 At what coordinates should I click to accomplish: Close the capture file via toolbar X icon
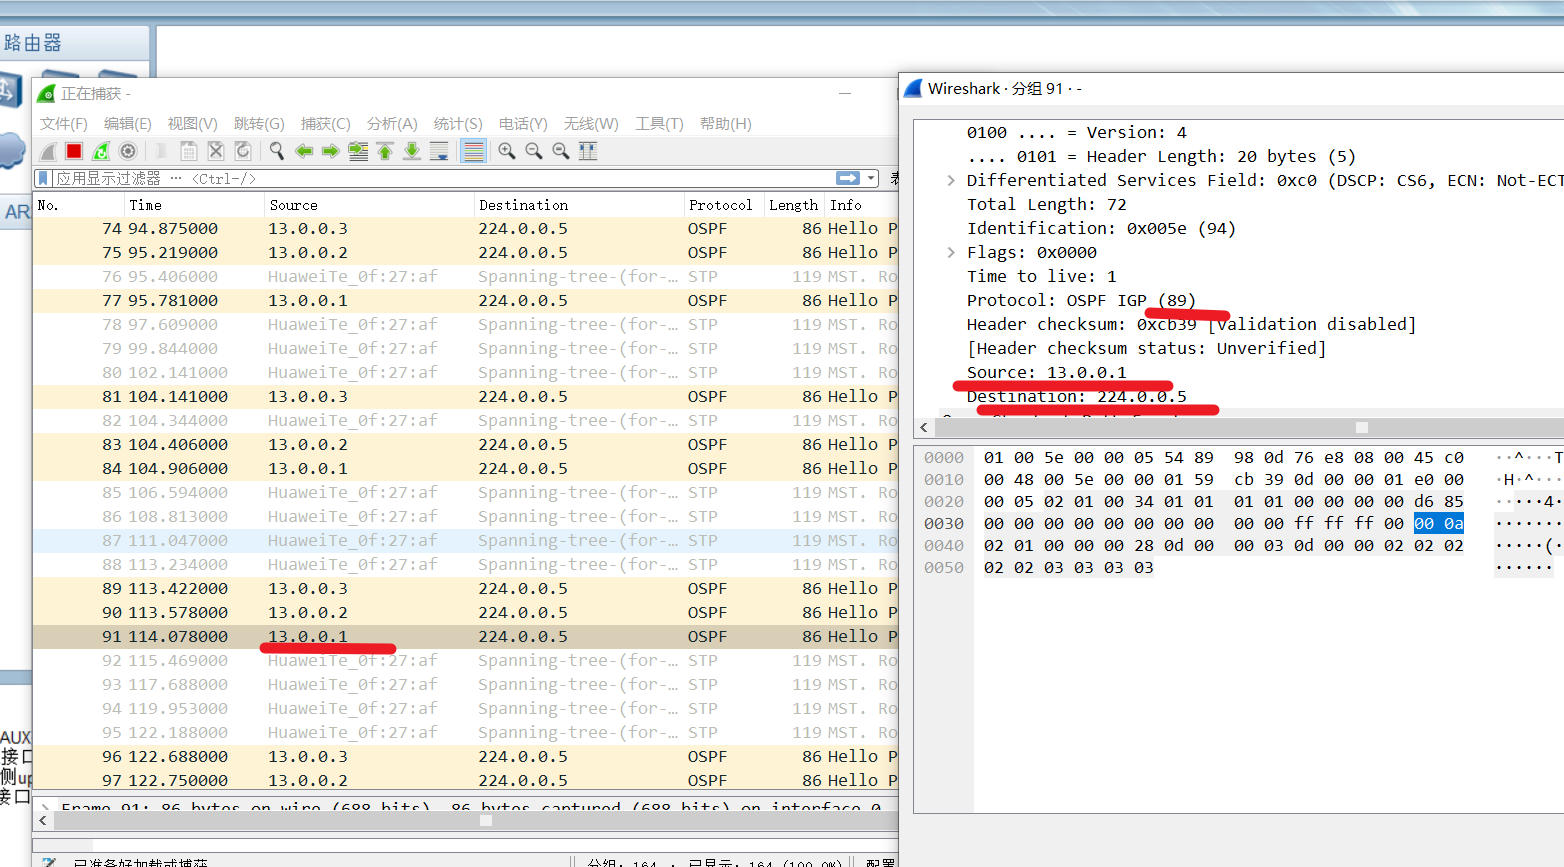click(x=216, y=151)
